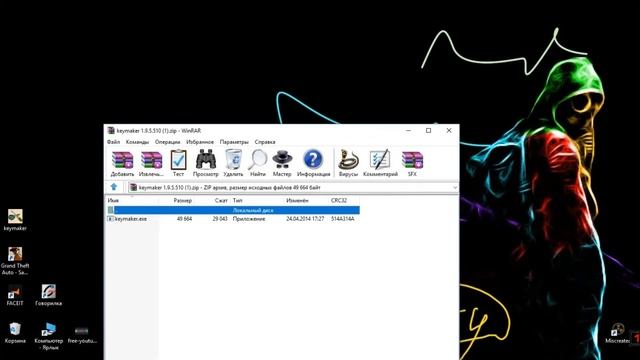Click the Добавить (Add) toolbar icon

[122, 160]
